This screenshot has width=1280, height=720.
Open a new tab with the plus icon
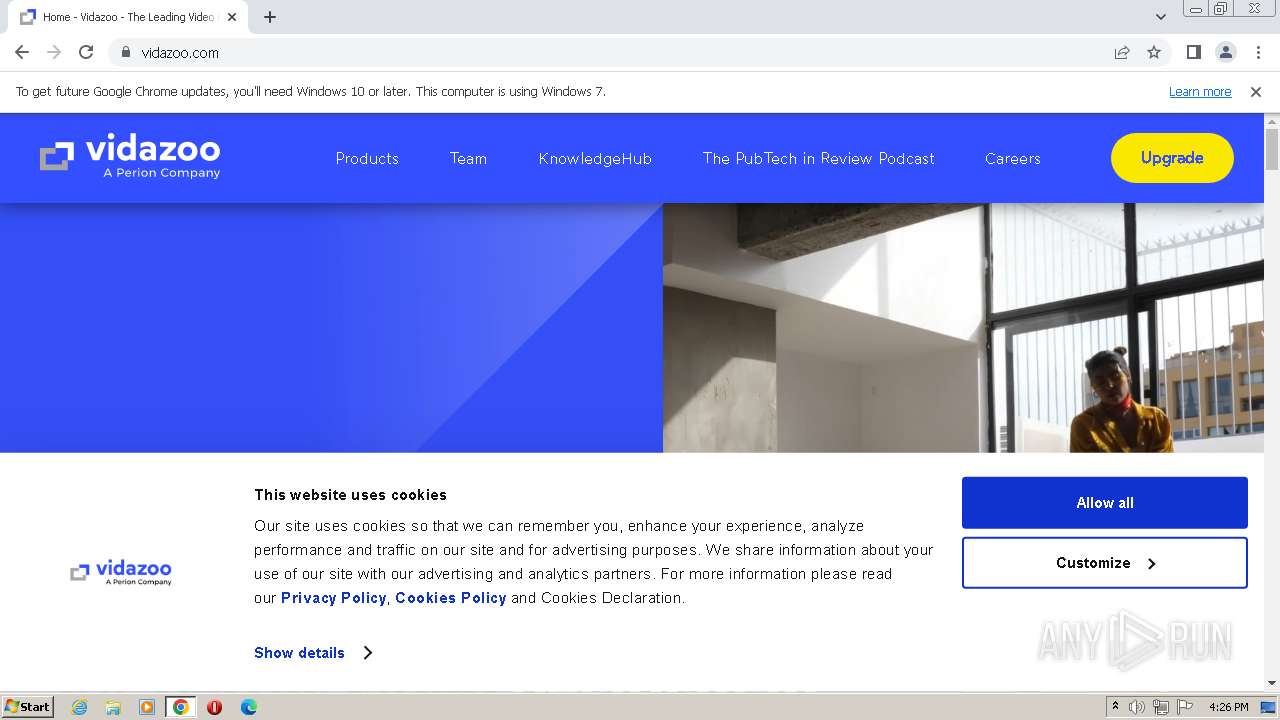(x=270, y=17)
